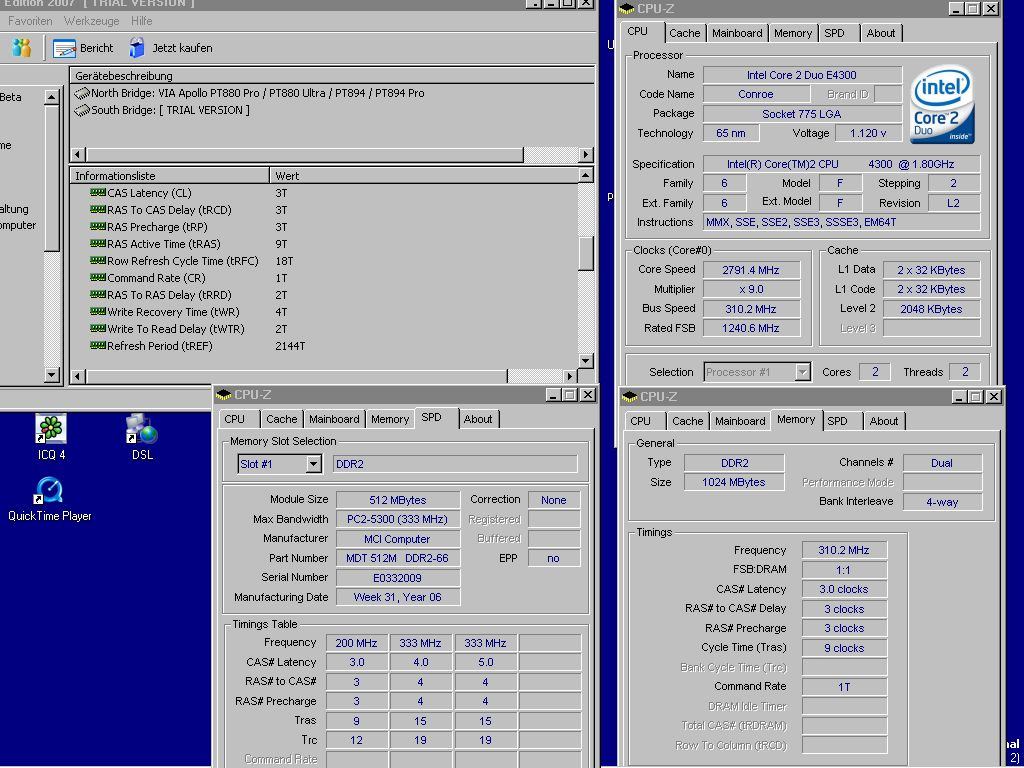Viewport: 1024px width, 768px height.
Task: Click the Jetzt kaufen buy icon
Action: tap(136, 48)
